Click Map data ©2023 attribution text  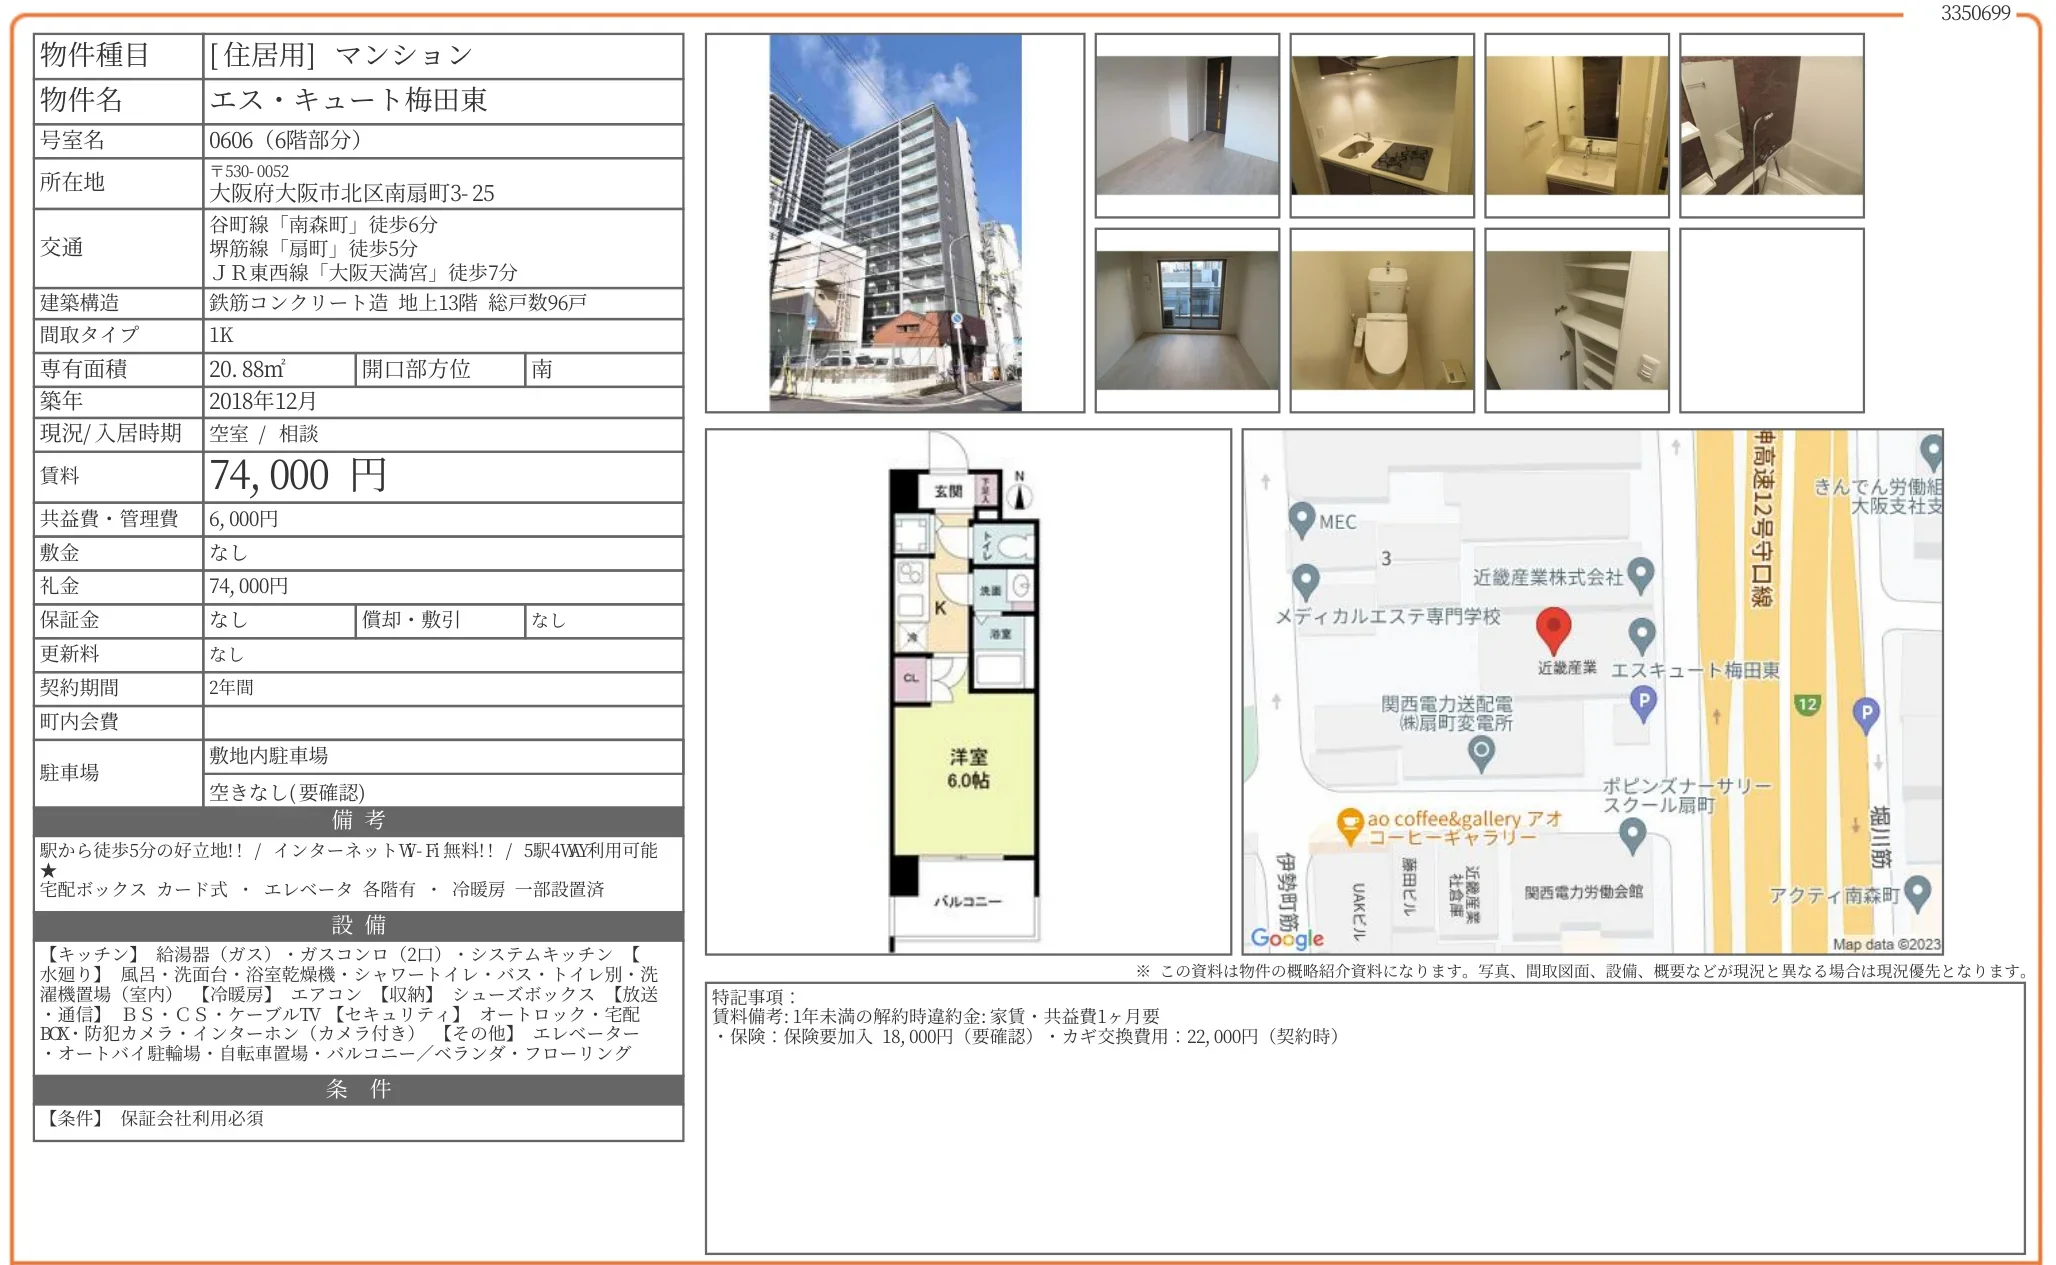pyautogui.click(x=1885, y=944)
